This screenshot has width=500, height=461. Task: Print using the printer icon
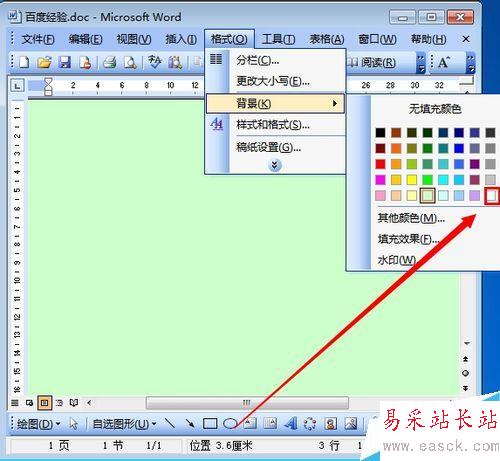(x=109, y=62)
